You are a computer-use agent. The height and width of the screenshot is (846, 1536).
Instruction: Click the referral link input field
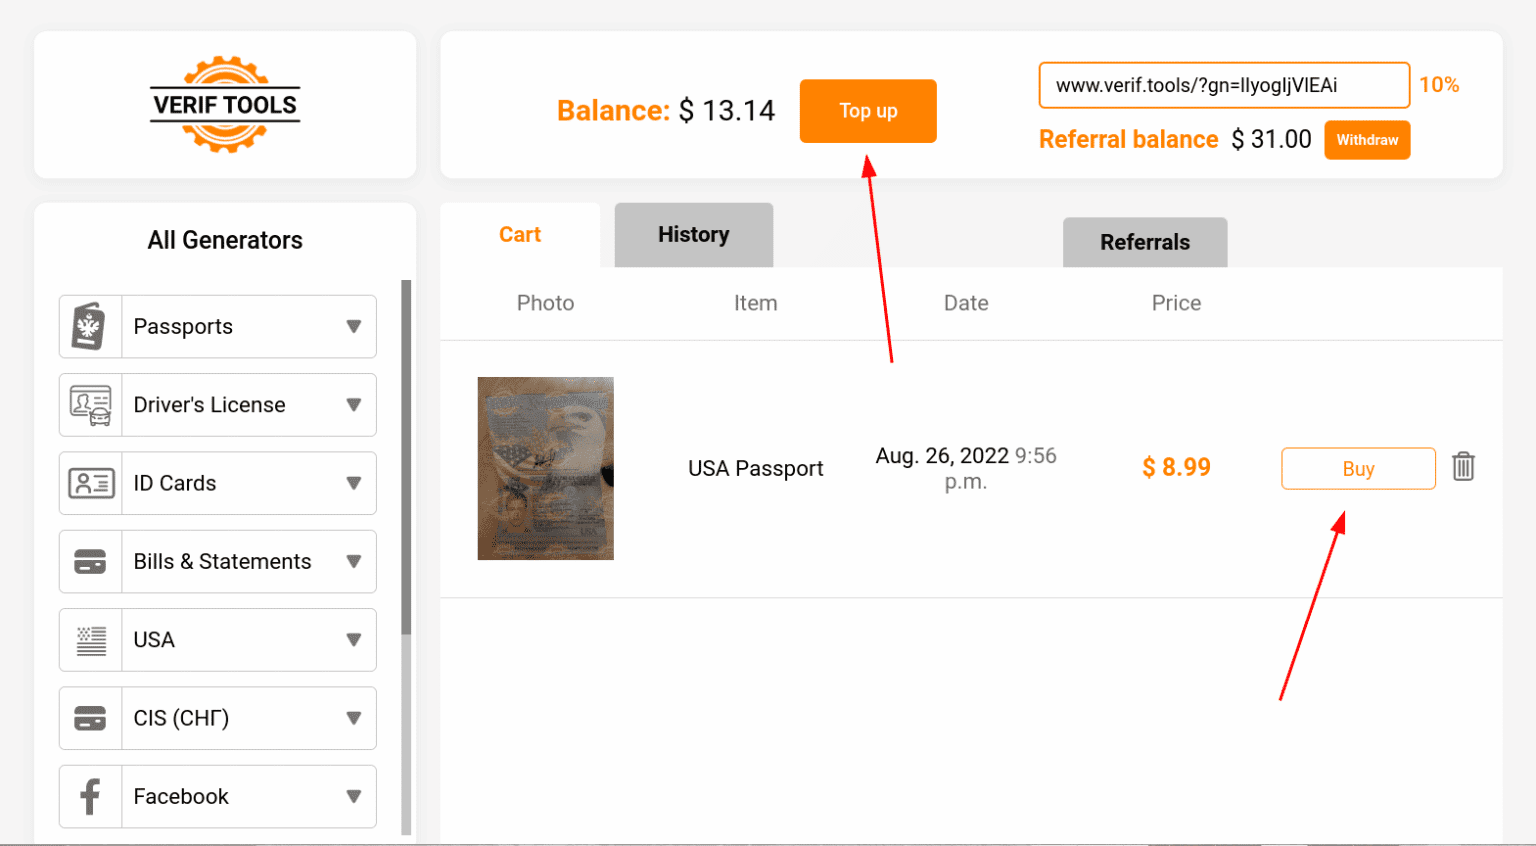tap(1223, 85)
